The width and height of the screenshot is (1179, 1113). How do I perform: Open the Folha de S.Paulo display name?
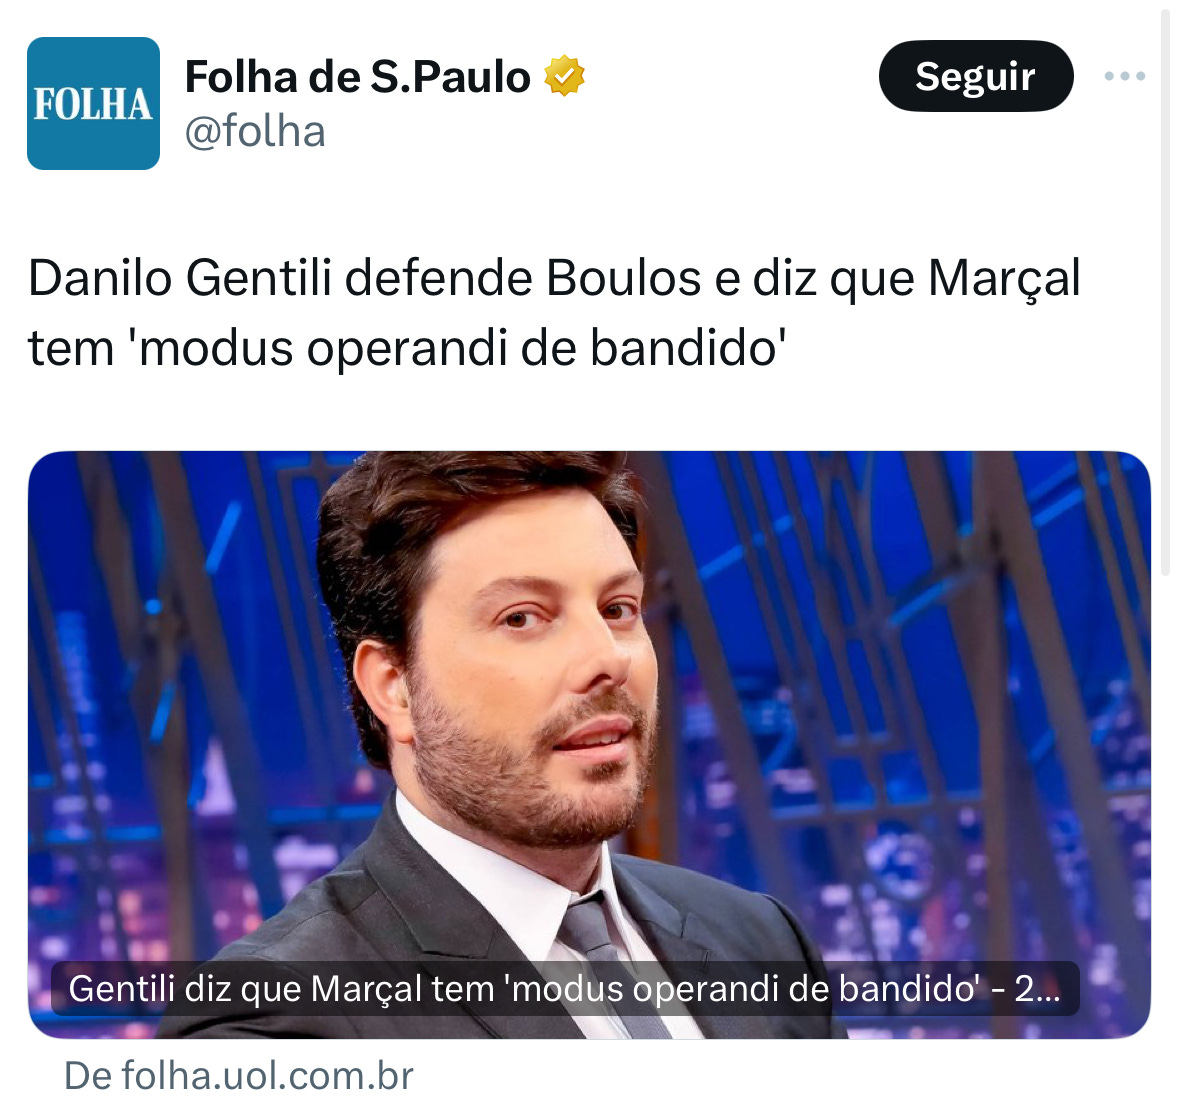click(358, 77)
